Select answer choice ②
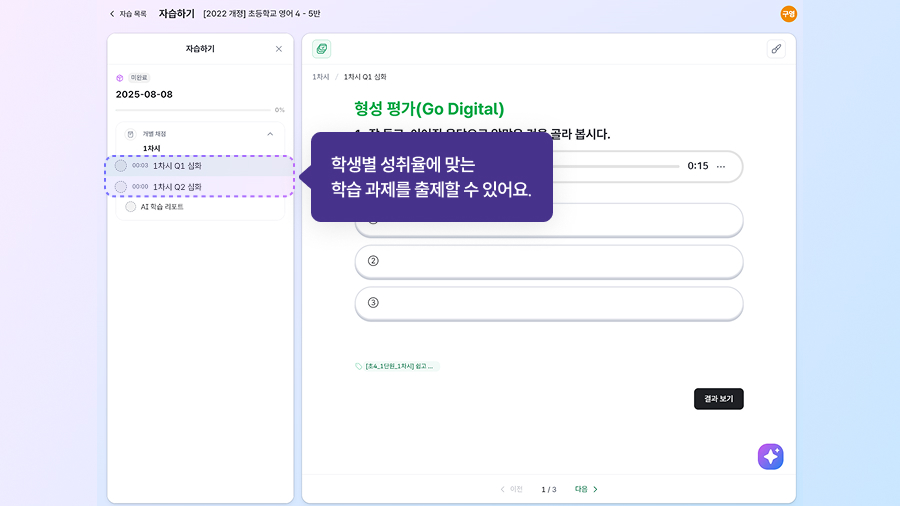This screenshot has width=900, height=506. click(x=549, y=262)
